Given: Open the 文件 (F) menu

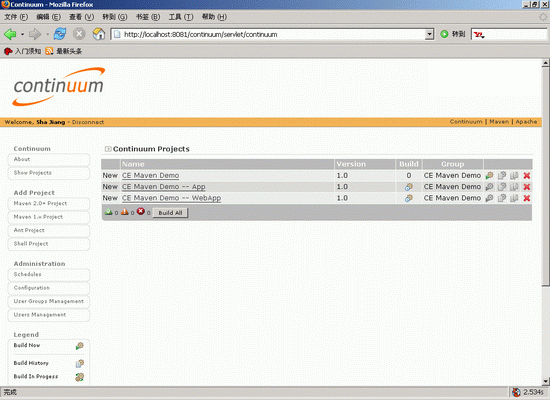Looking at the screenshot, I should 16,17.
